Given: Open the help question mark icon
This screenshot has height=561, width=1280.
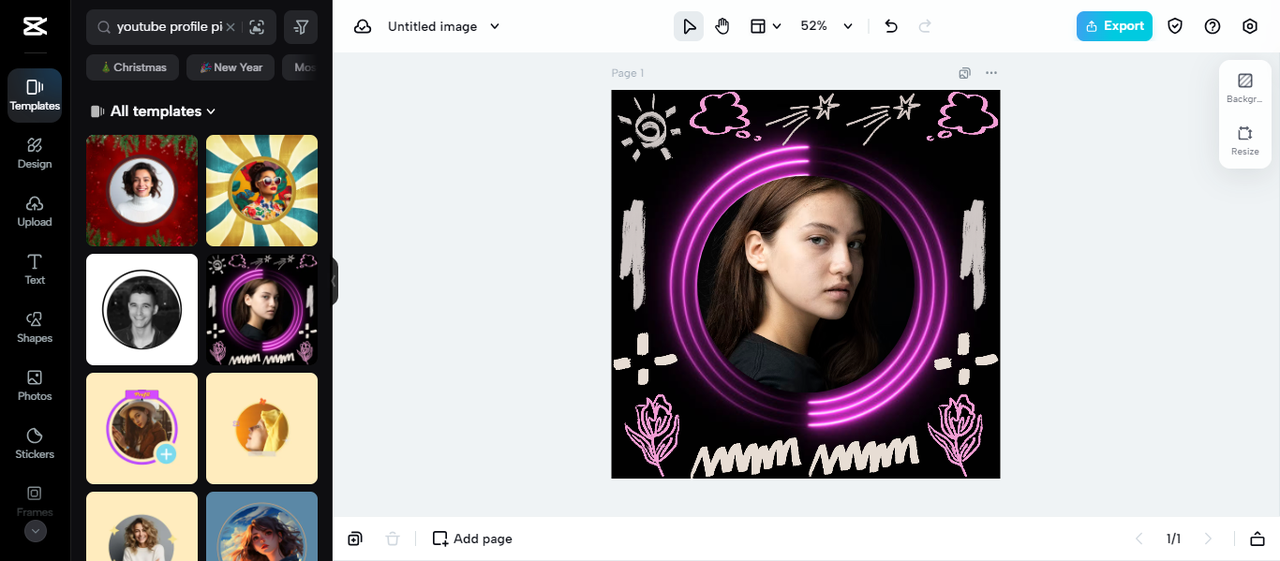Looking at the screenshot, I should click(1212, 27).
